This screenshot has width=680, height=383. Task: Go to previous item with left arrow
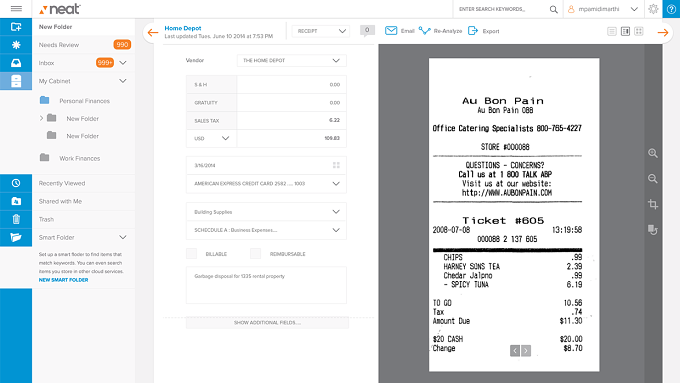pos(153,33)
